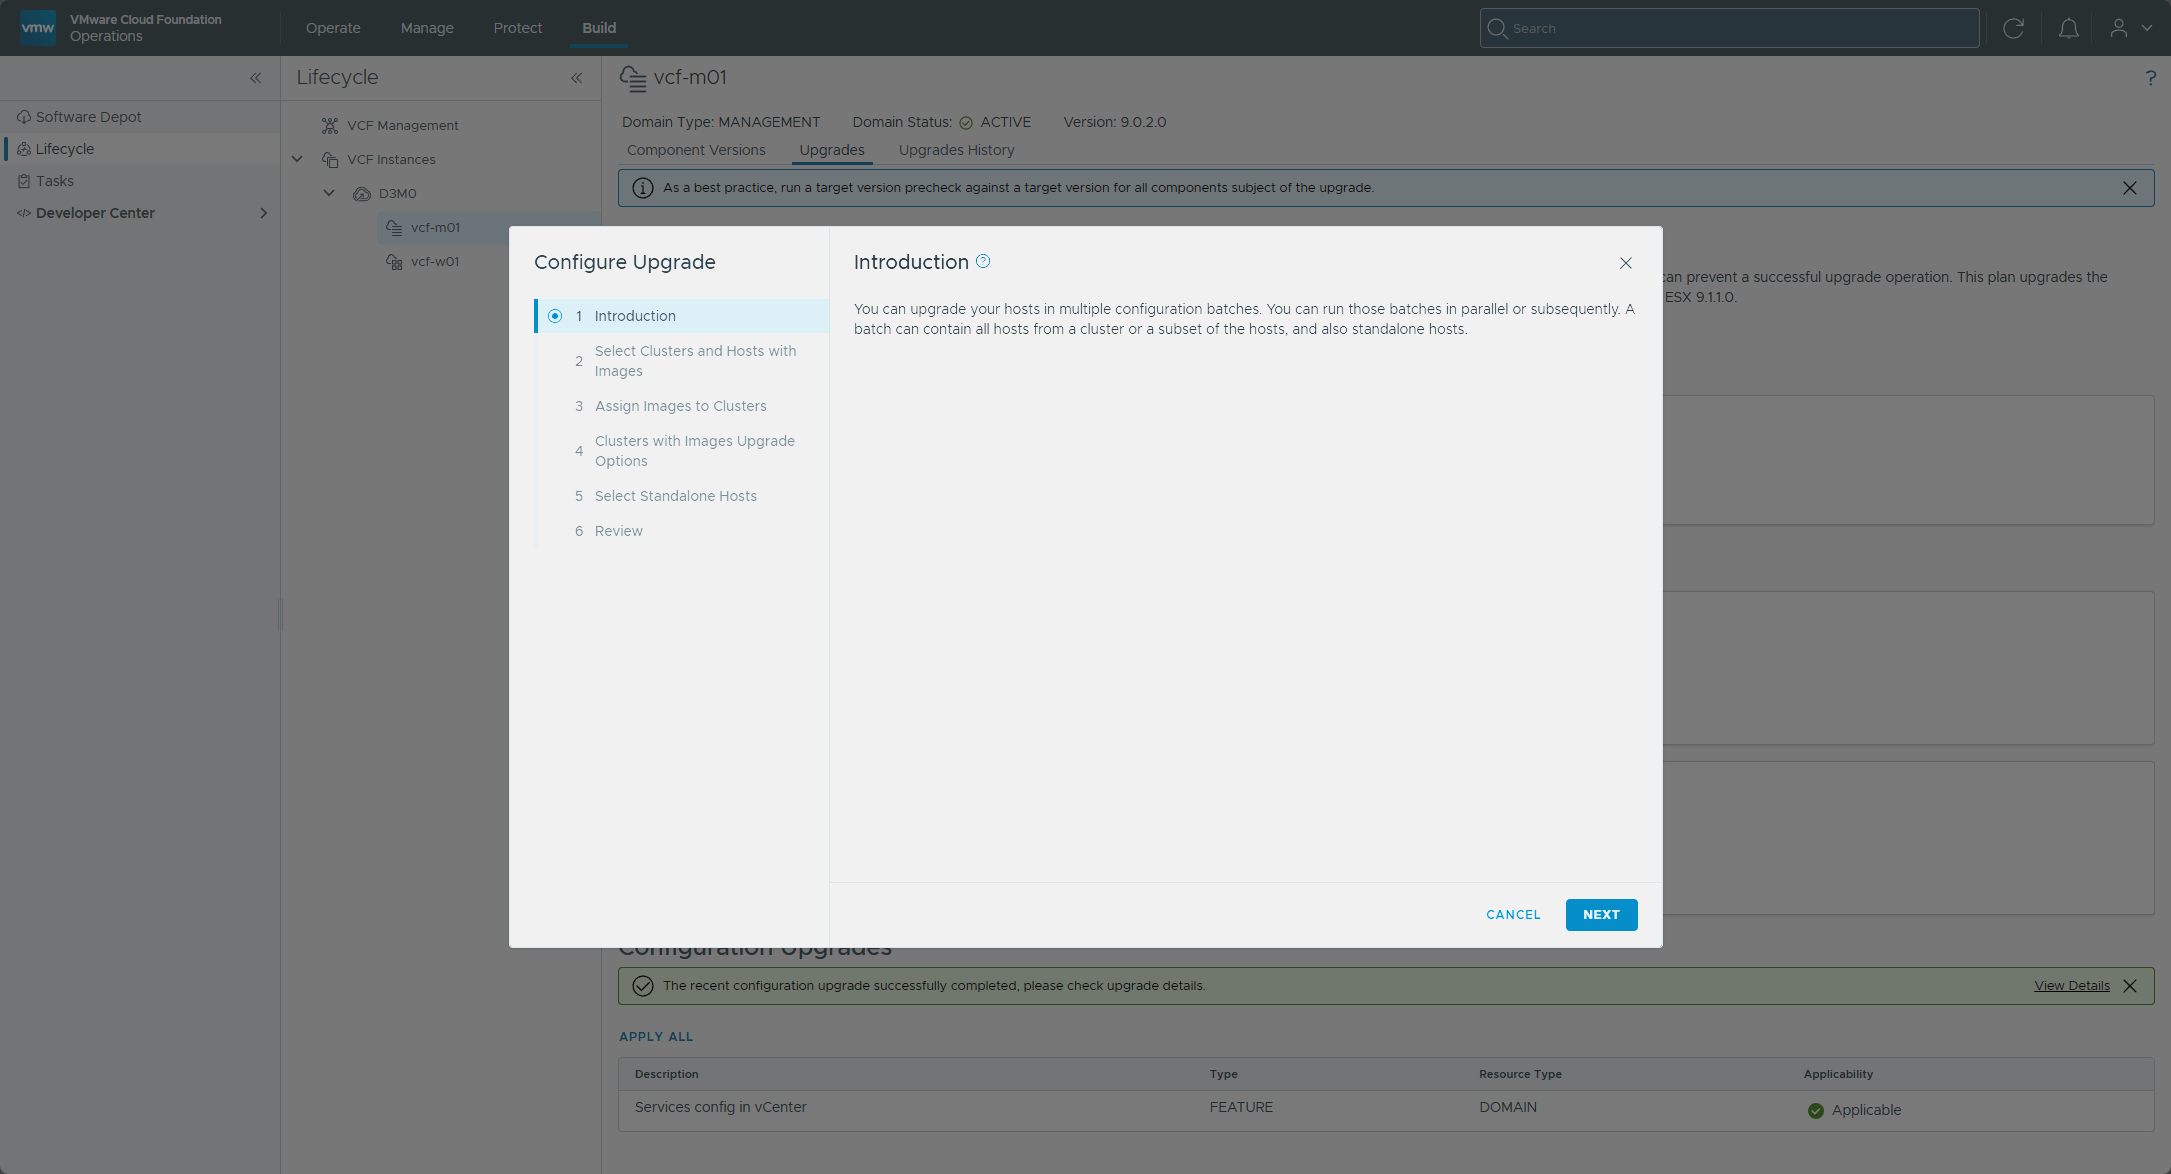Click the Software Depot icon
This screenshot has width=2171, height=1174.
pyautogui.click(x=24, y=117)
